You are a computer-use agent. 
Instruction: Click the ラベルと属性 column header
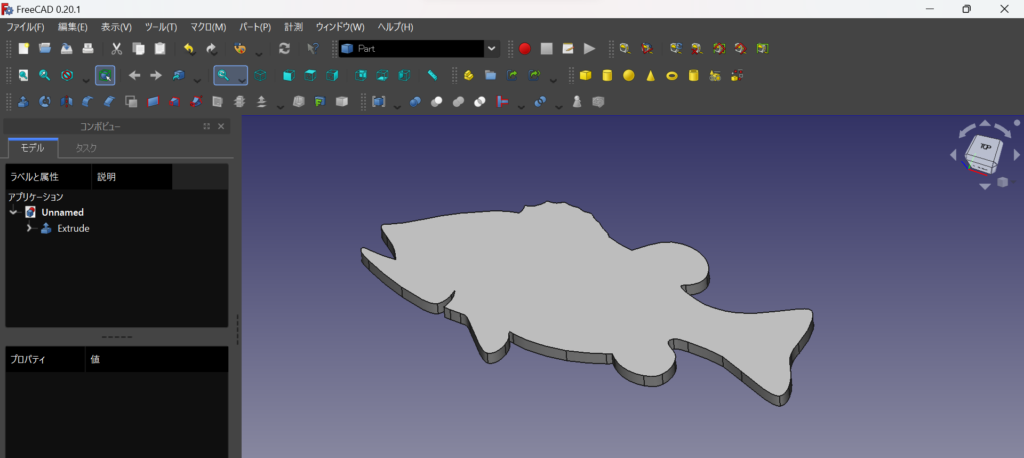pyautogui.click(x=48, y=176)
